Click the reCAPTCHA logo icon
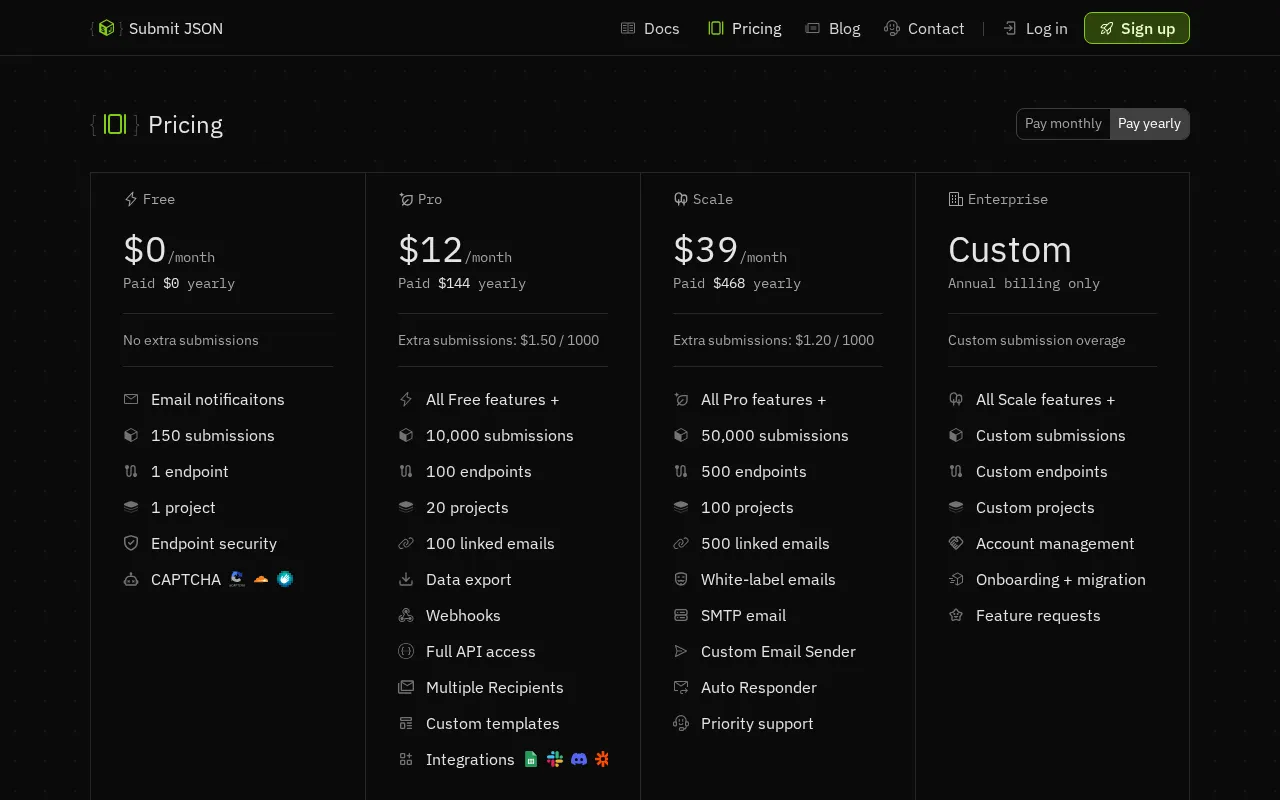The height and width of the screenshot is (800, 1280). coord(237,578)
